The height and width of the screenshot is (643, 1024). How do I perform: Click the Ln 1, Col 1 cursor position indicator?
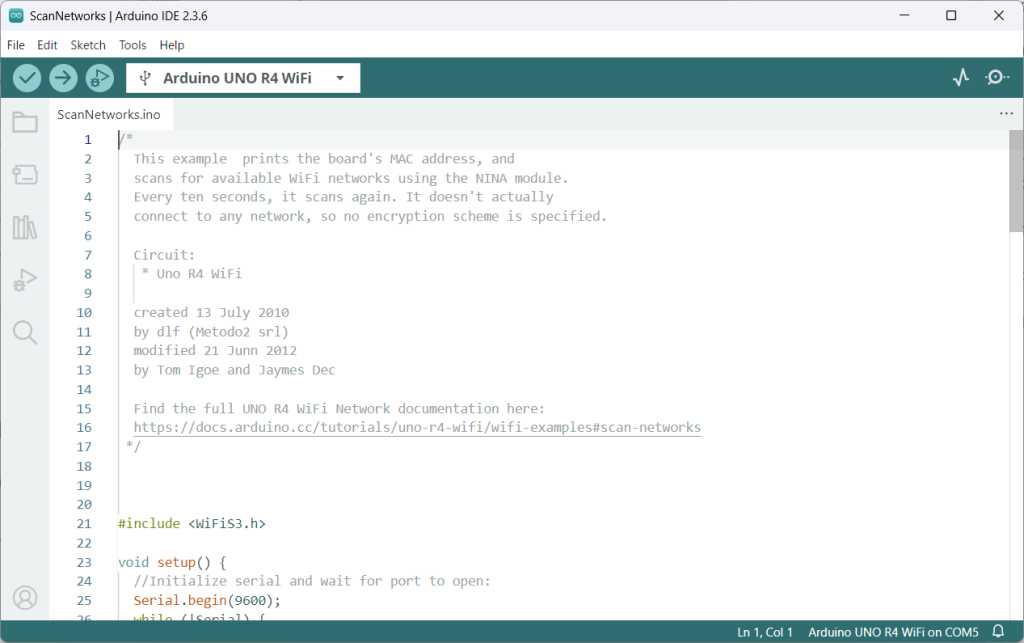pyautogui.click(x=765, y=632)
